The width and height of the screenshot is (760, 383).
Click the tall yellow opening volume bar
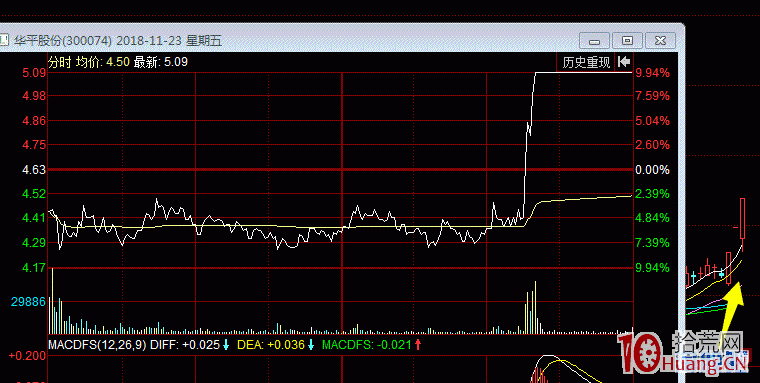(x=52, y=301)
